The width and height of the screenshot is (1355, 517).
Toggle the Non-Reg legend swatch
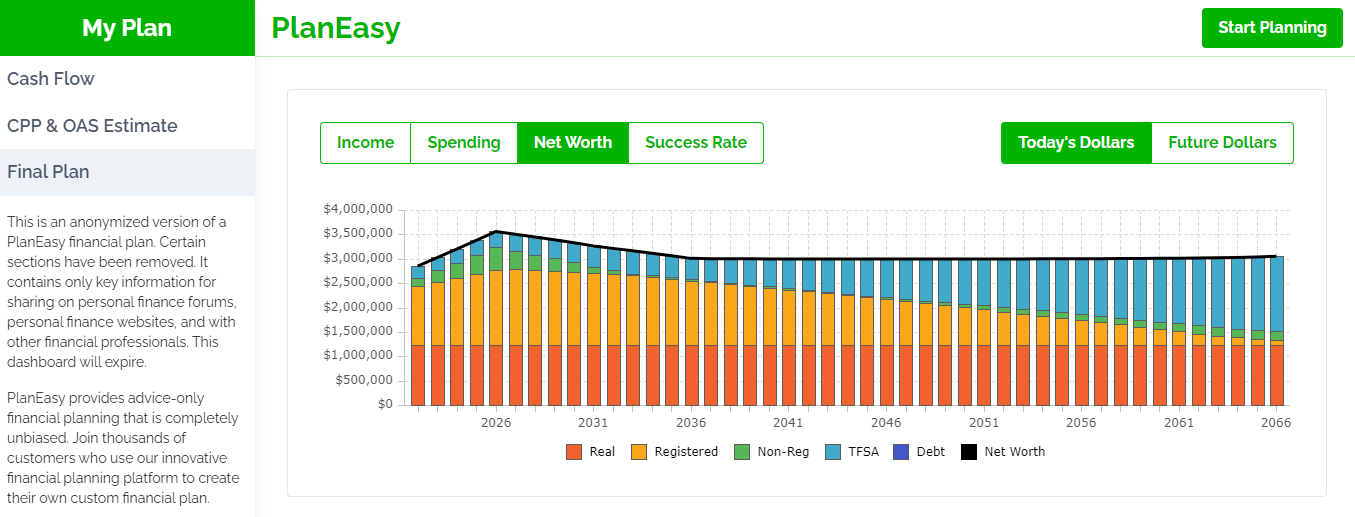point(742,452)
